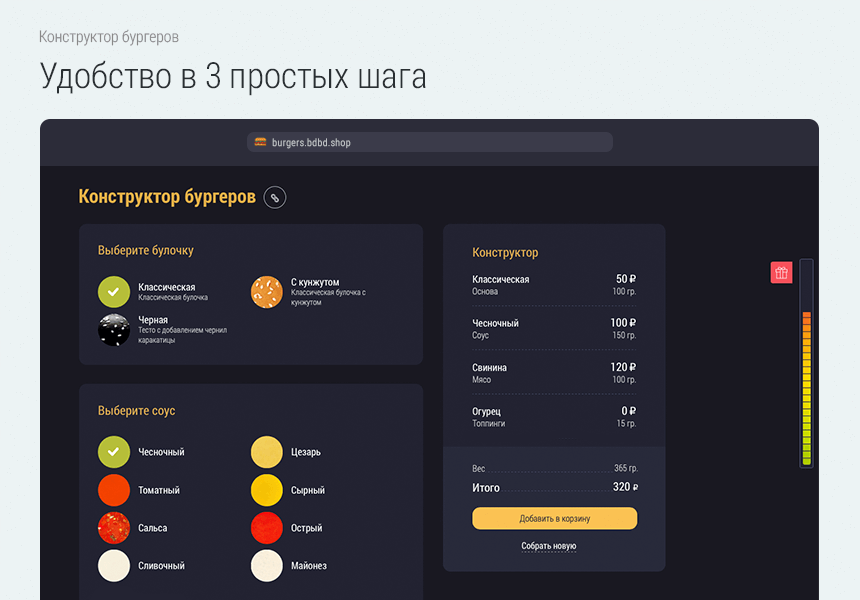Deselect the checked Классическая bun

point(113,291)
